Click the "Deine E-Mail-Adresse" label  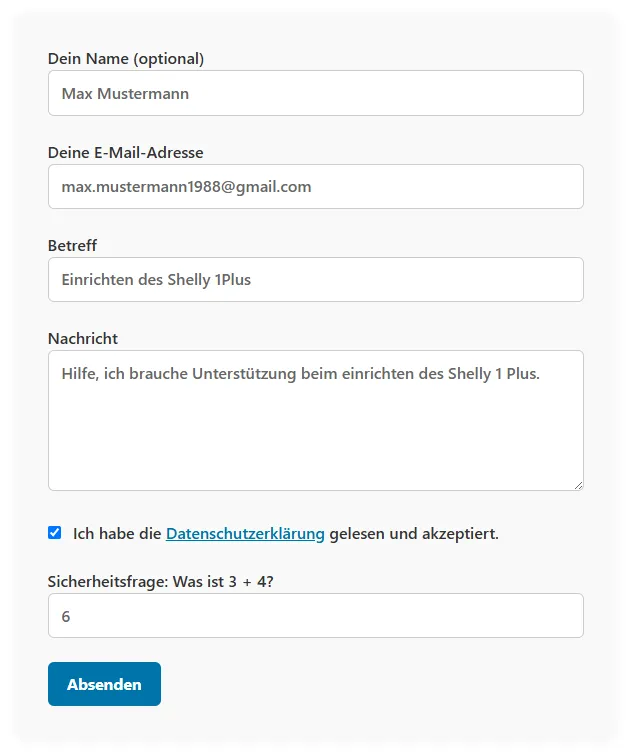[x=126, y=153]
